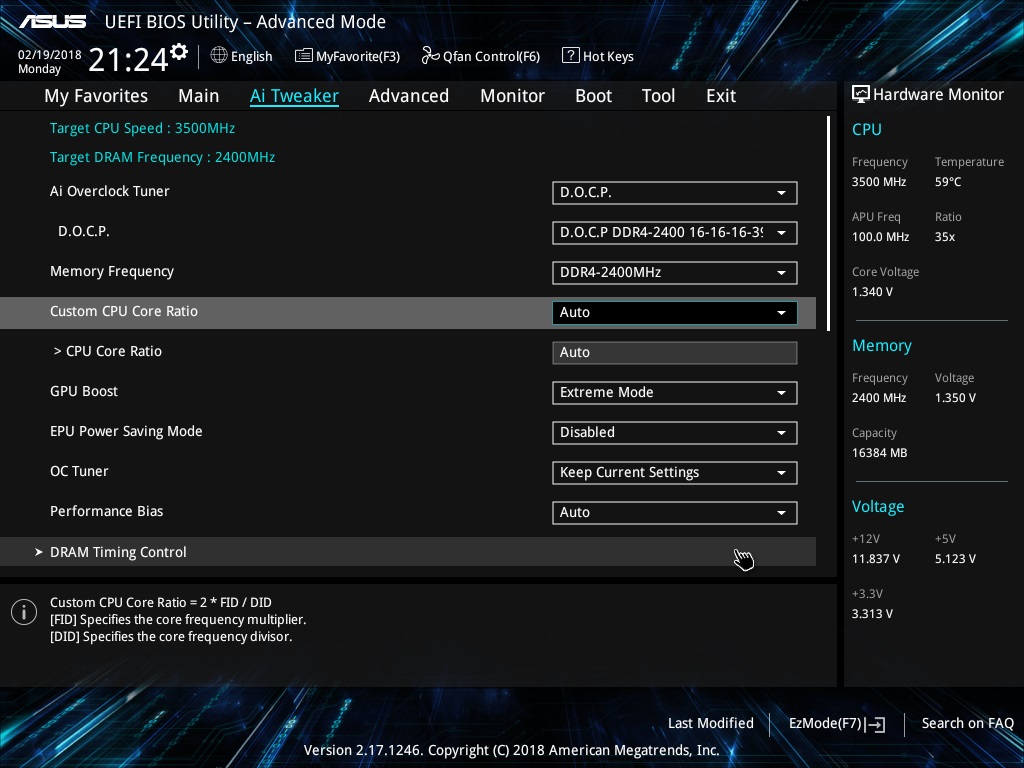This screenshot has height=768, width=1024.
Task: Click the Hardware Monitor CPU section heading
Action: click(x=867, y=129)
